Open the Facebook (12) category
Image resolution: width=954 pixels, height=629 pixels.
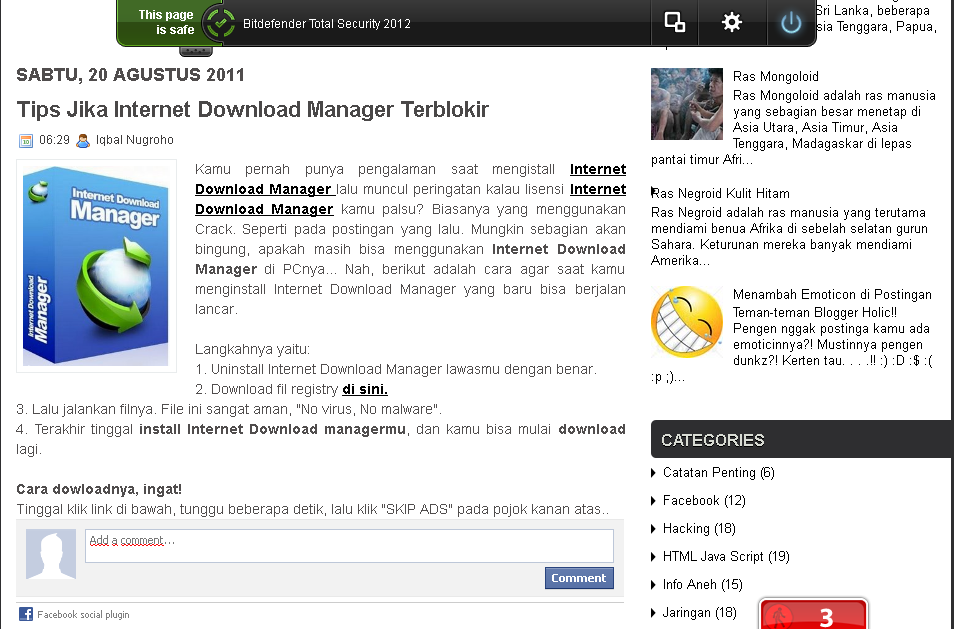pyautogui.click(x=704, y=501)
